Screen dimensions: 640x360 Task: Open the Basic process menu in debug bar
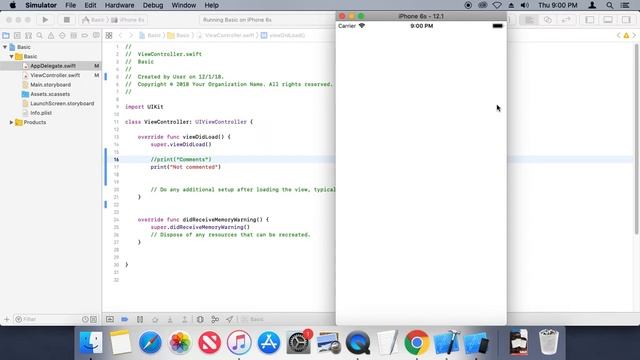coord(252,319)
